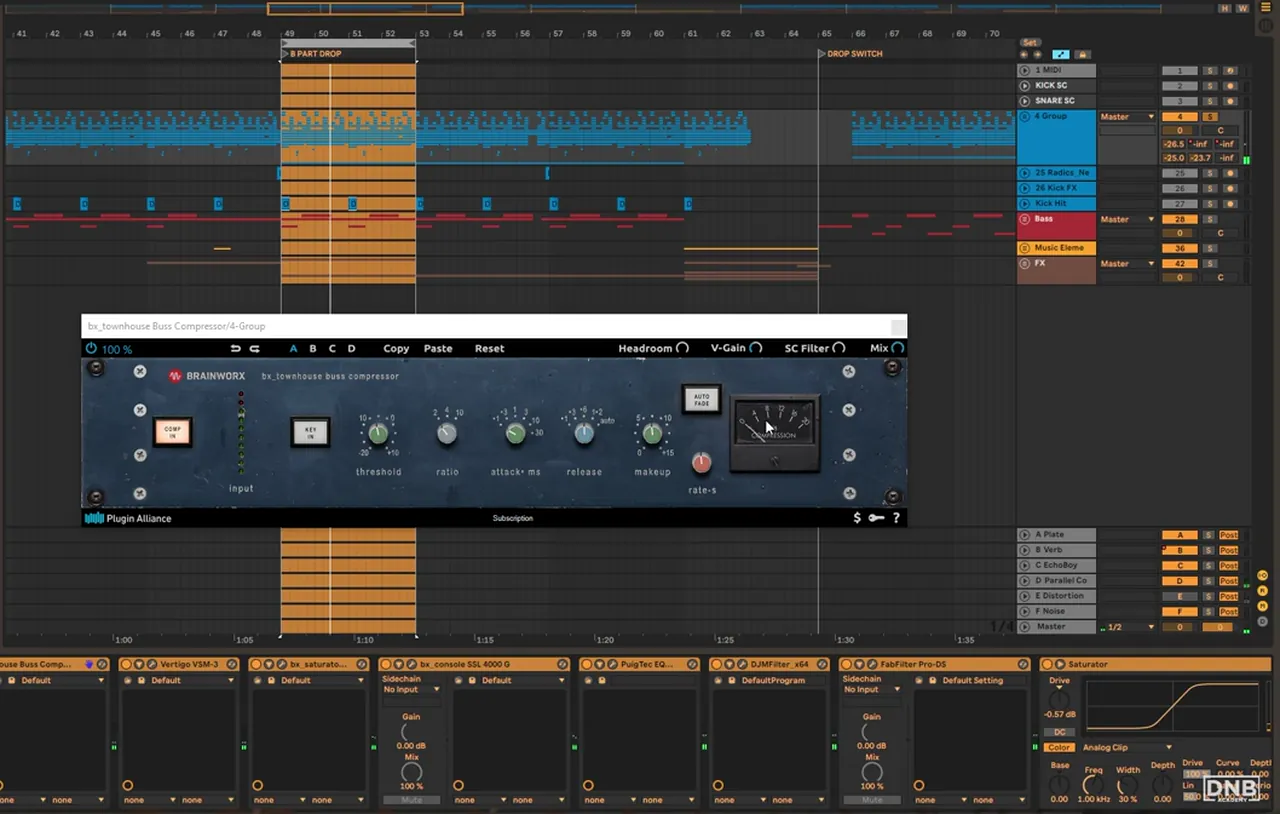The image size is (1280, 814).
Task: Toggle the COMP IN switch
Action: tap(172, 432)
